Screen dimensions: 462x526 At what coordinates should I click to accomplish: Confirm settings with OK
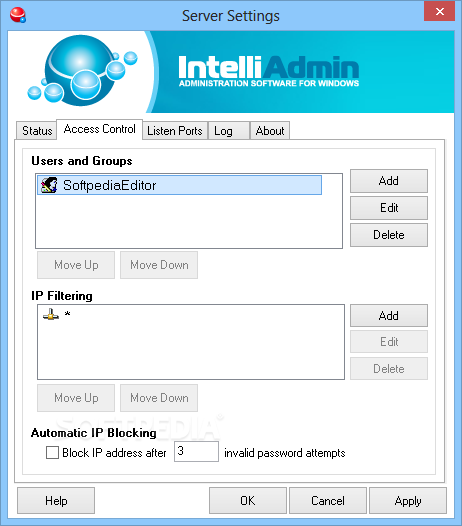[248, 501]
